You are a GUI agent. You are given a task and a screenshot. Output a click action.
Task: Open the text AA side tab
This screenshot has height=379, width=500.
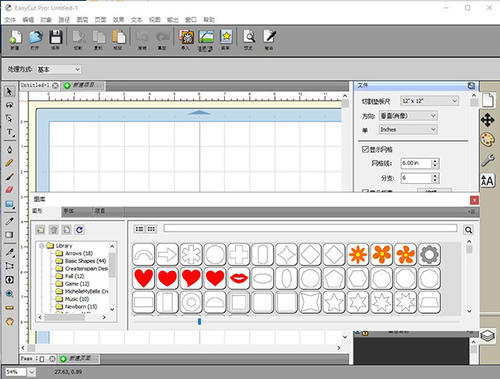point(488,181)
